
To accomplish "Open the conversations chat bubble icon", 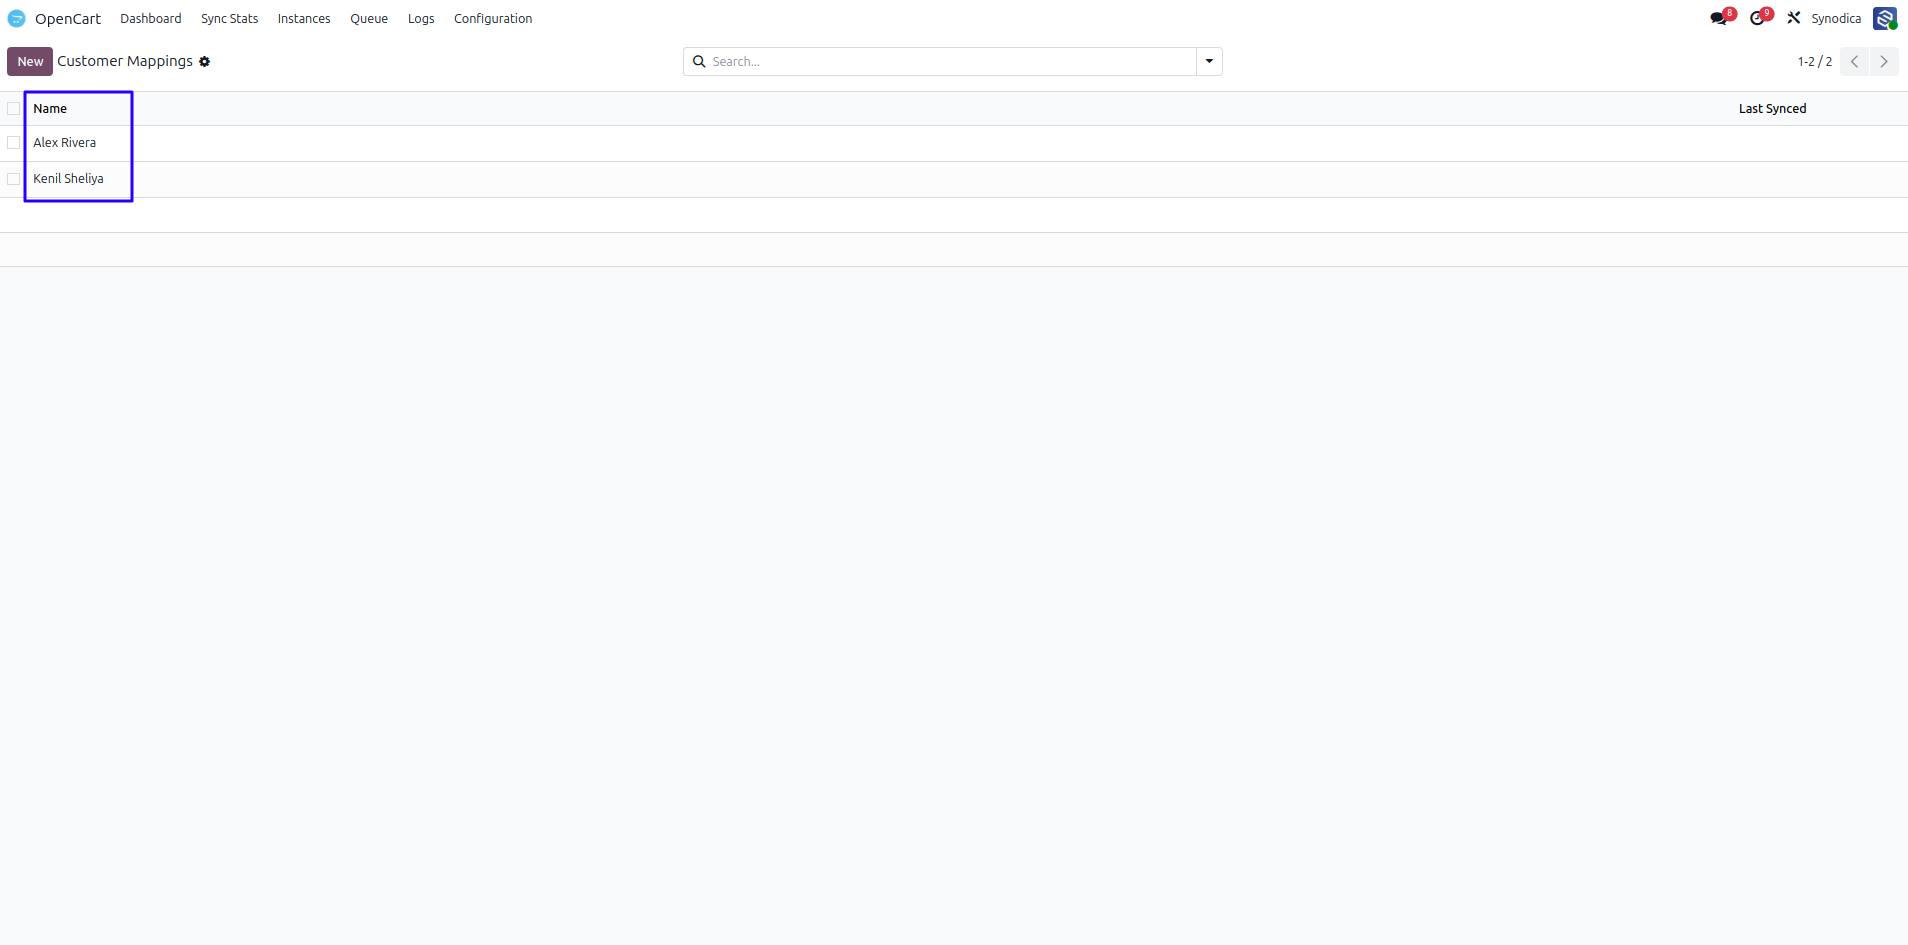I will coord(1719,18).
